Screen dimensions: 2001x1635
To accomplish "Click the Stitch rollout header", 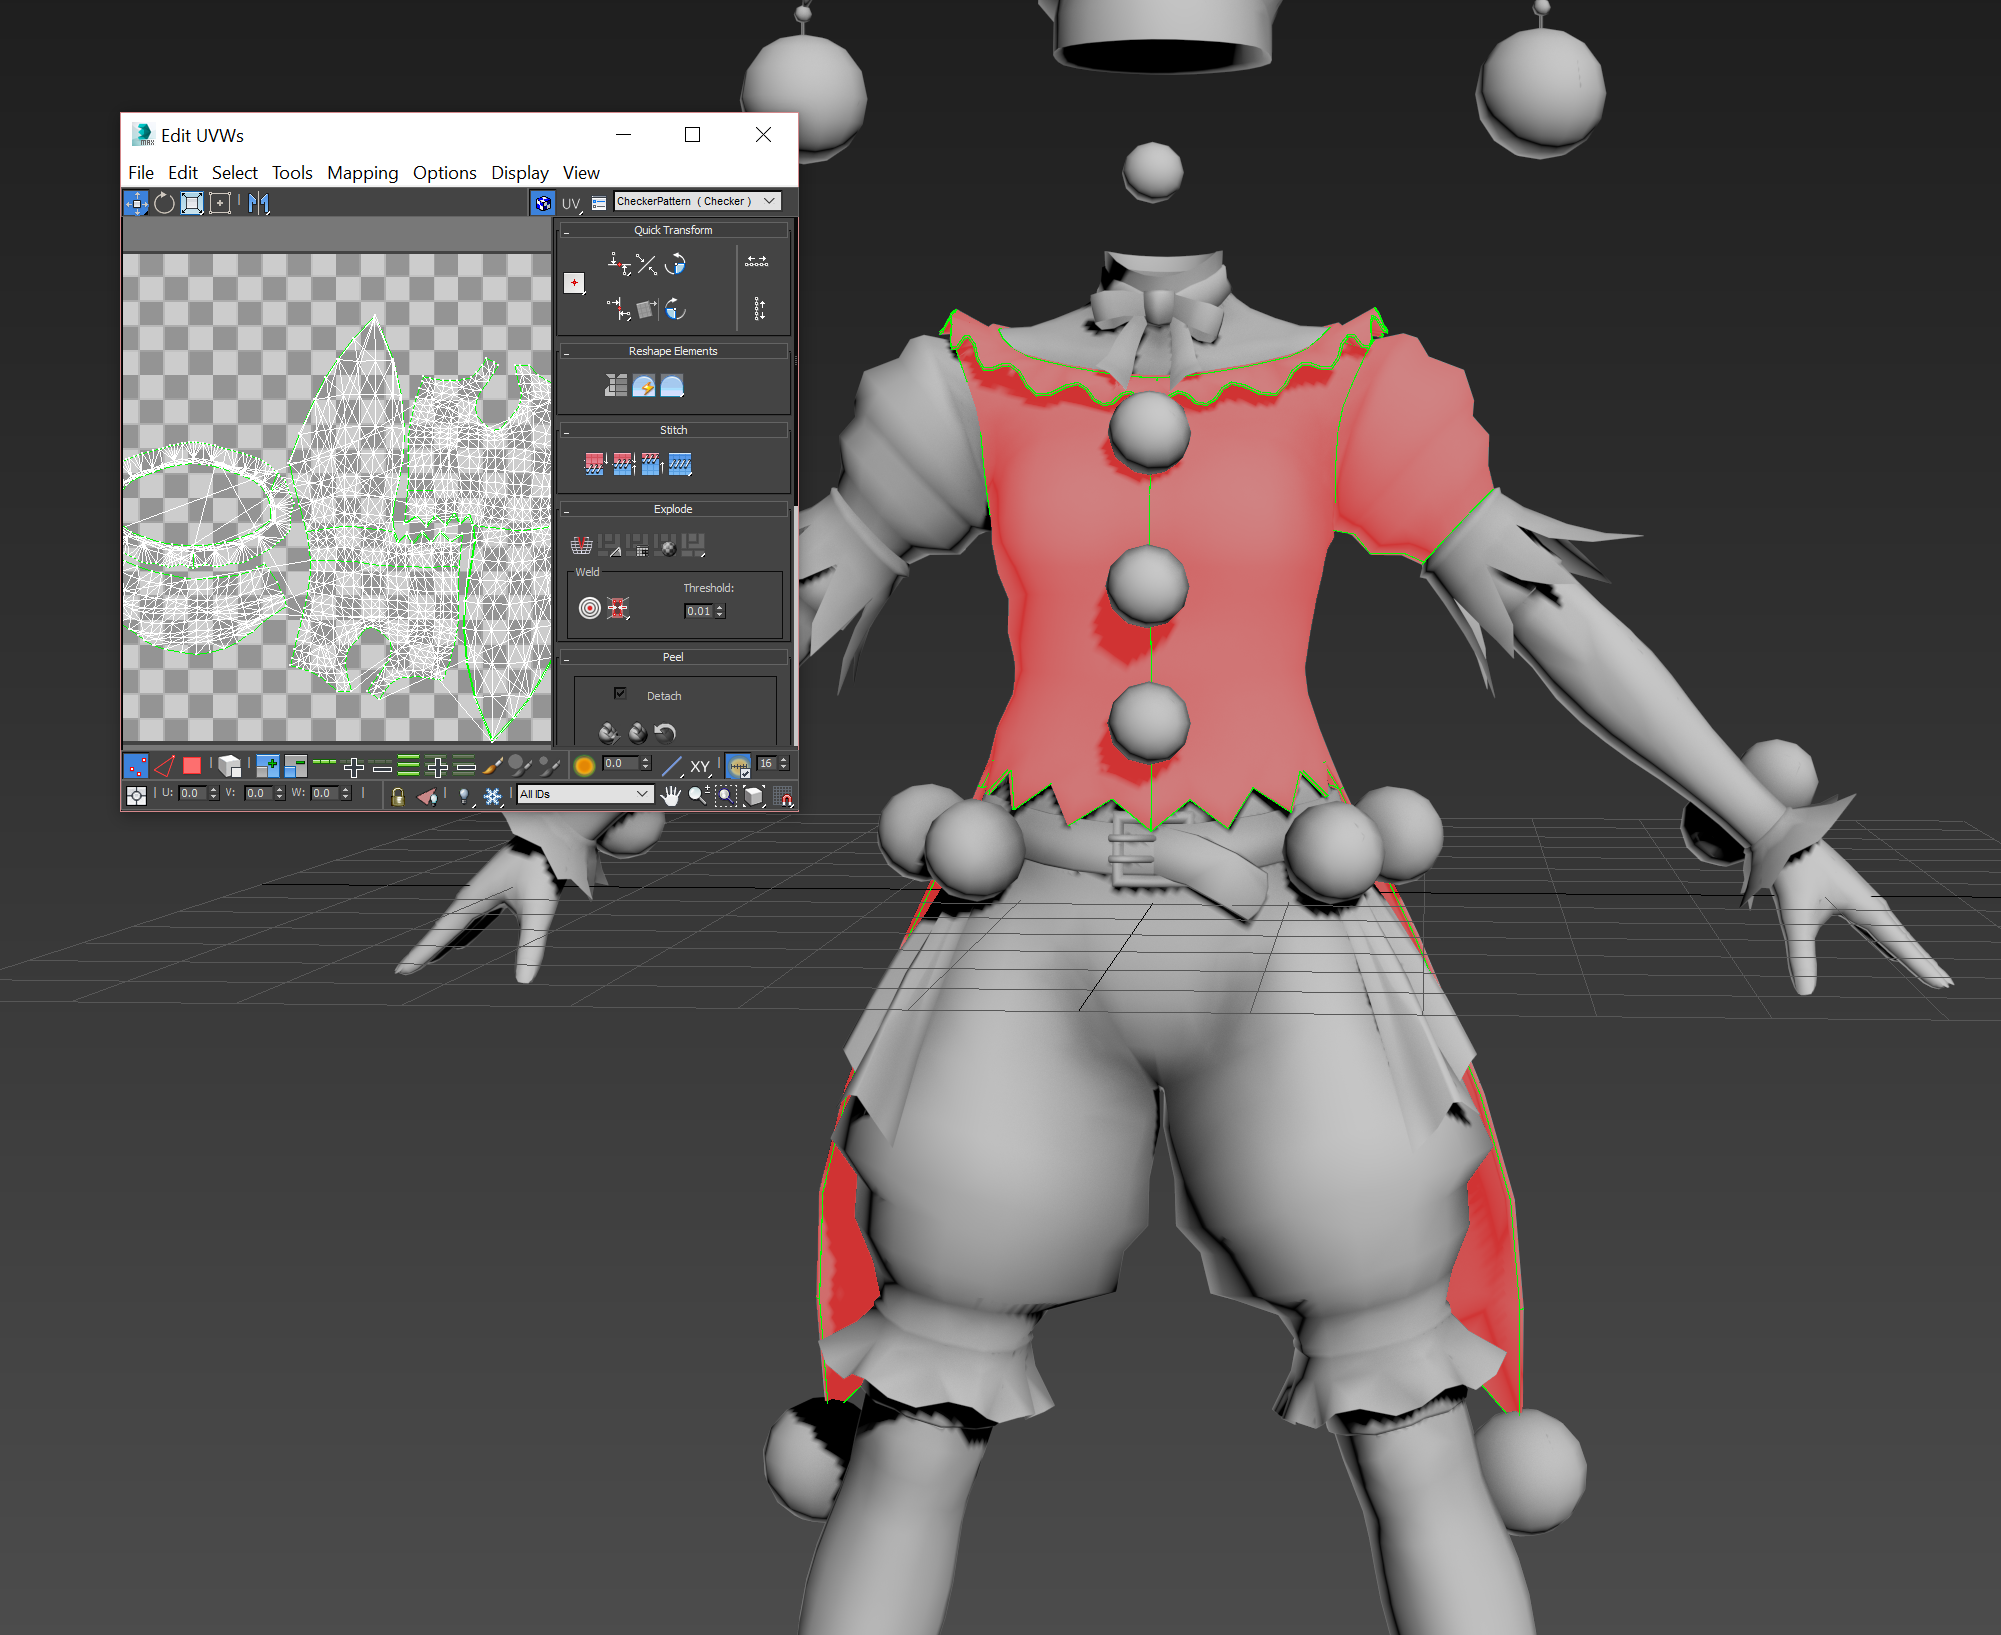I will [x=673, y=430].
